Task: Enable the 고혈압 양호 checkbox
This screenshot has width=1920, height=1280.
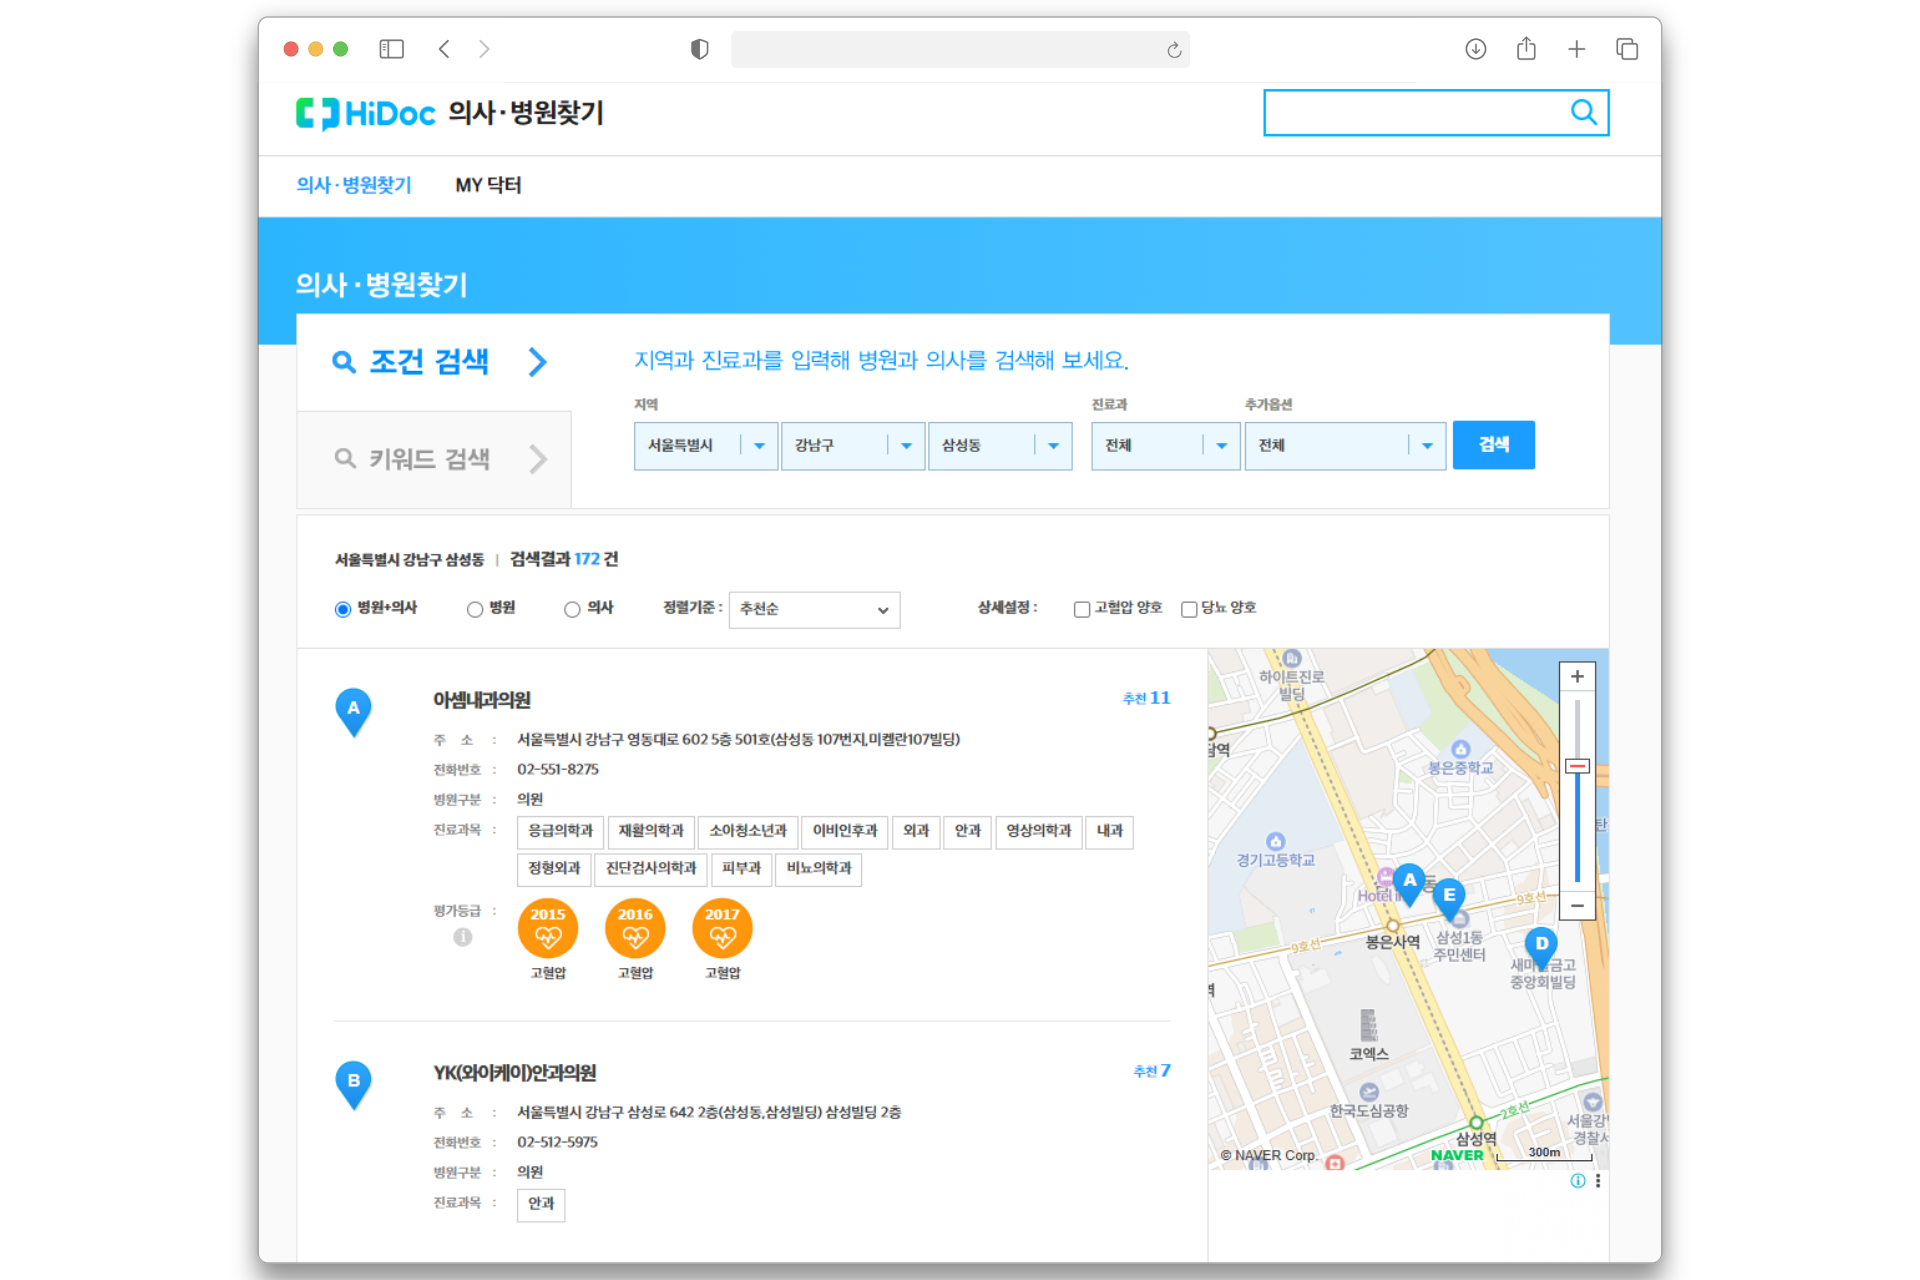Action: [1081, 609]
